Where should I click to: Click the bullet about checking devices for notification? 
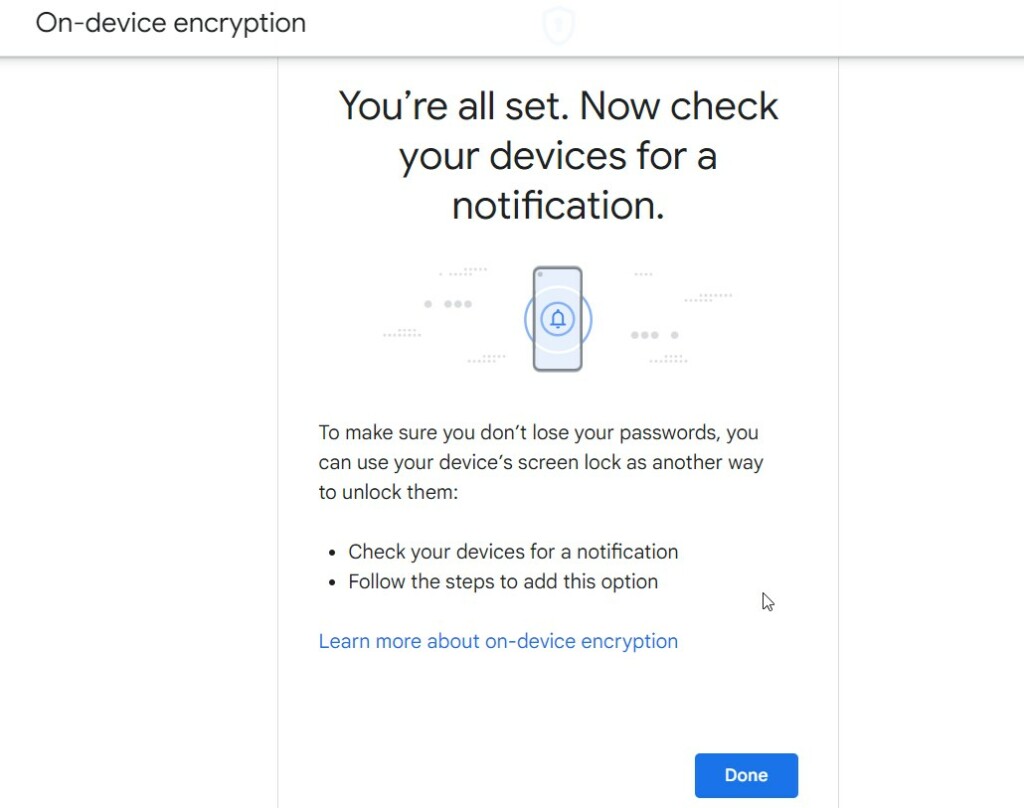click(512, 551)
